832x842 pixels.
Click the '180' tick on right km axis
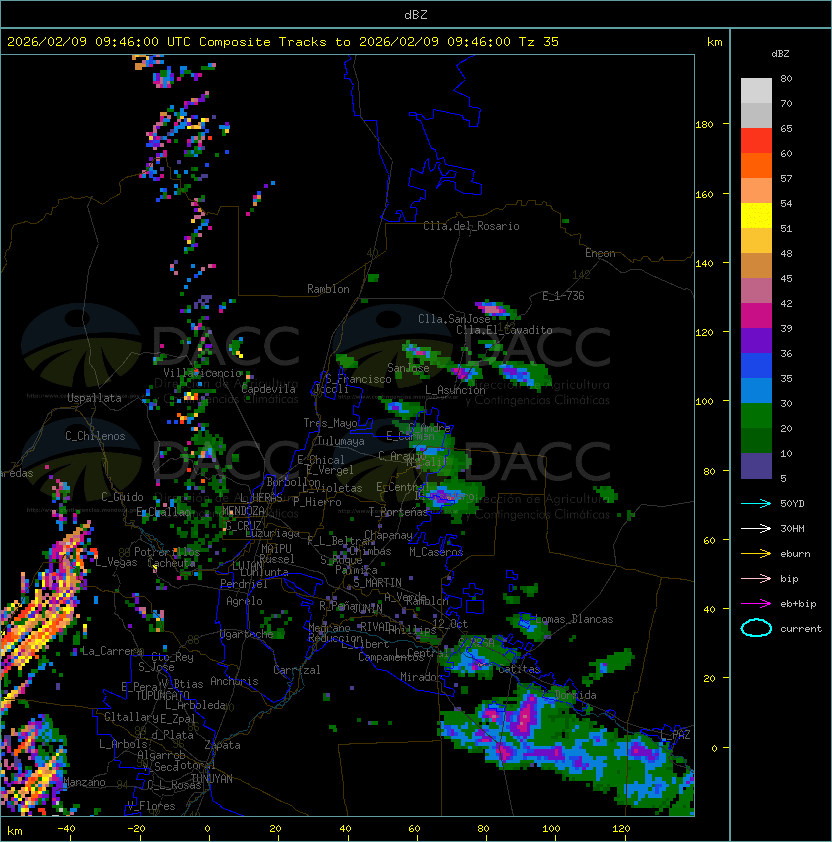pyautogui.click(x=704, y=125)
